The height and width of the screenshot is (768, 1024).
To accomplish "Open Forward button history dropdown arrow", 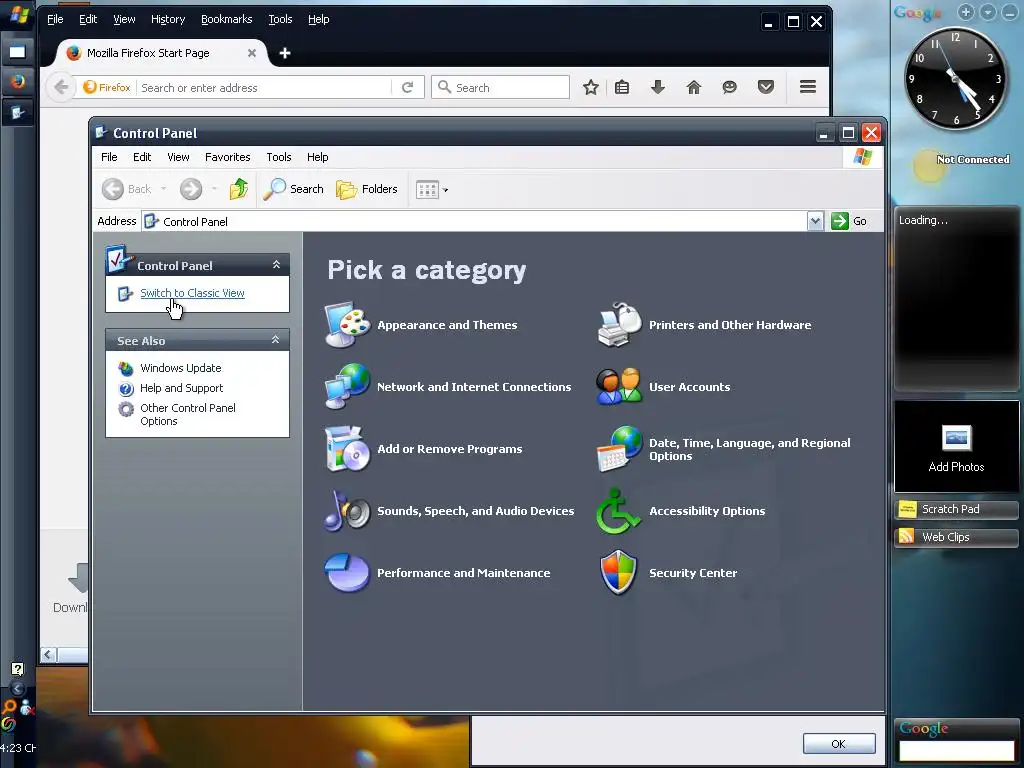I will click(x=214, y=189).
